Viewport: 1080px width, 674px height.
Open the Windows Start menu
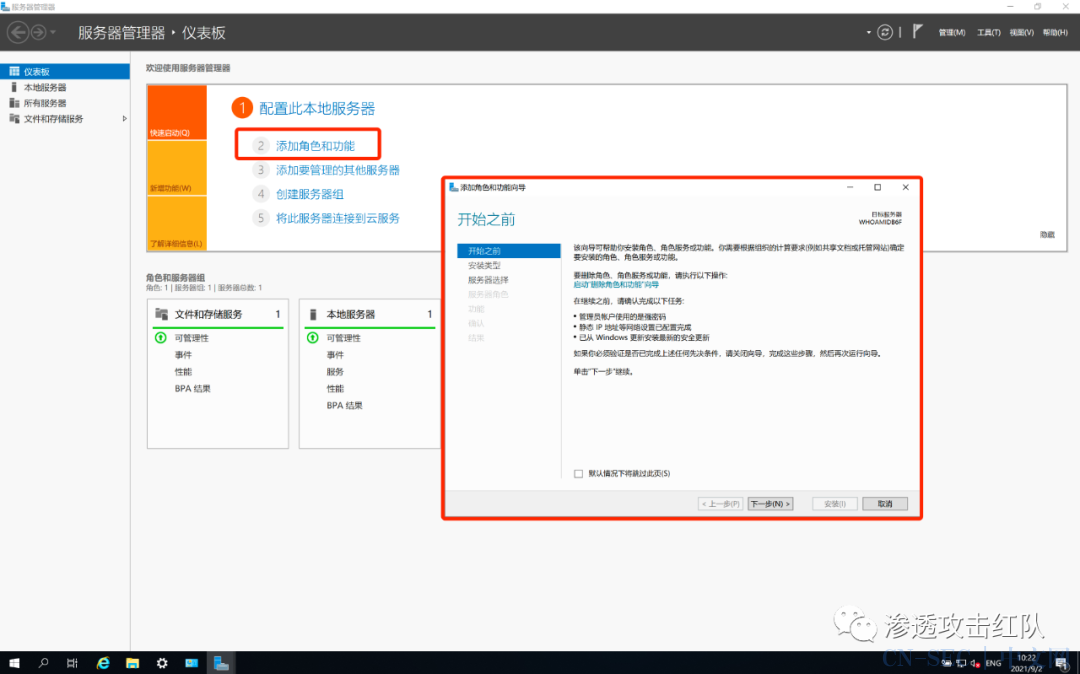14,663
